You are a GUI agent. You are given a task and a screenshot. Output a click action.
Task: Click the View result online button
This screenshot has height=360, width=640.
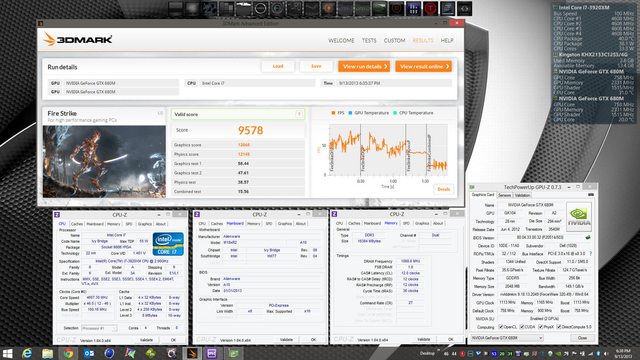click(424, 66)
